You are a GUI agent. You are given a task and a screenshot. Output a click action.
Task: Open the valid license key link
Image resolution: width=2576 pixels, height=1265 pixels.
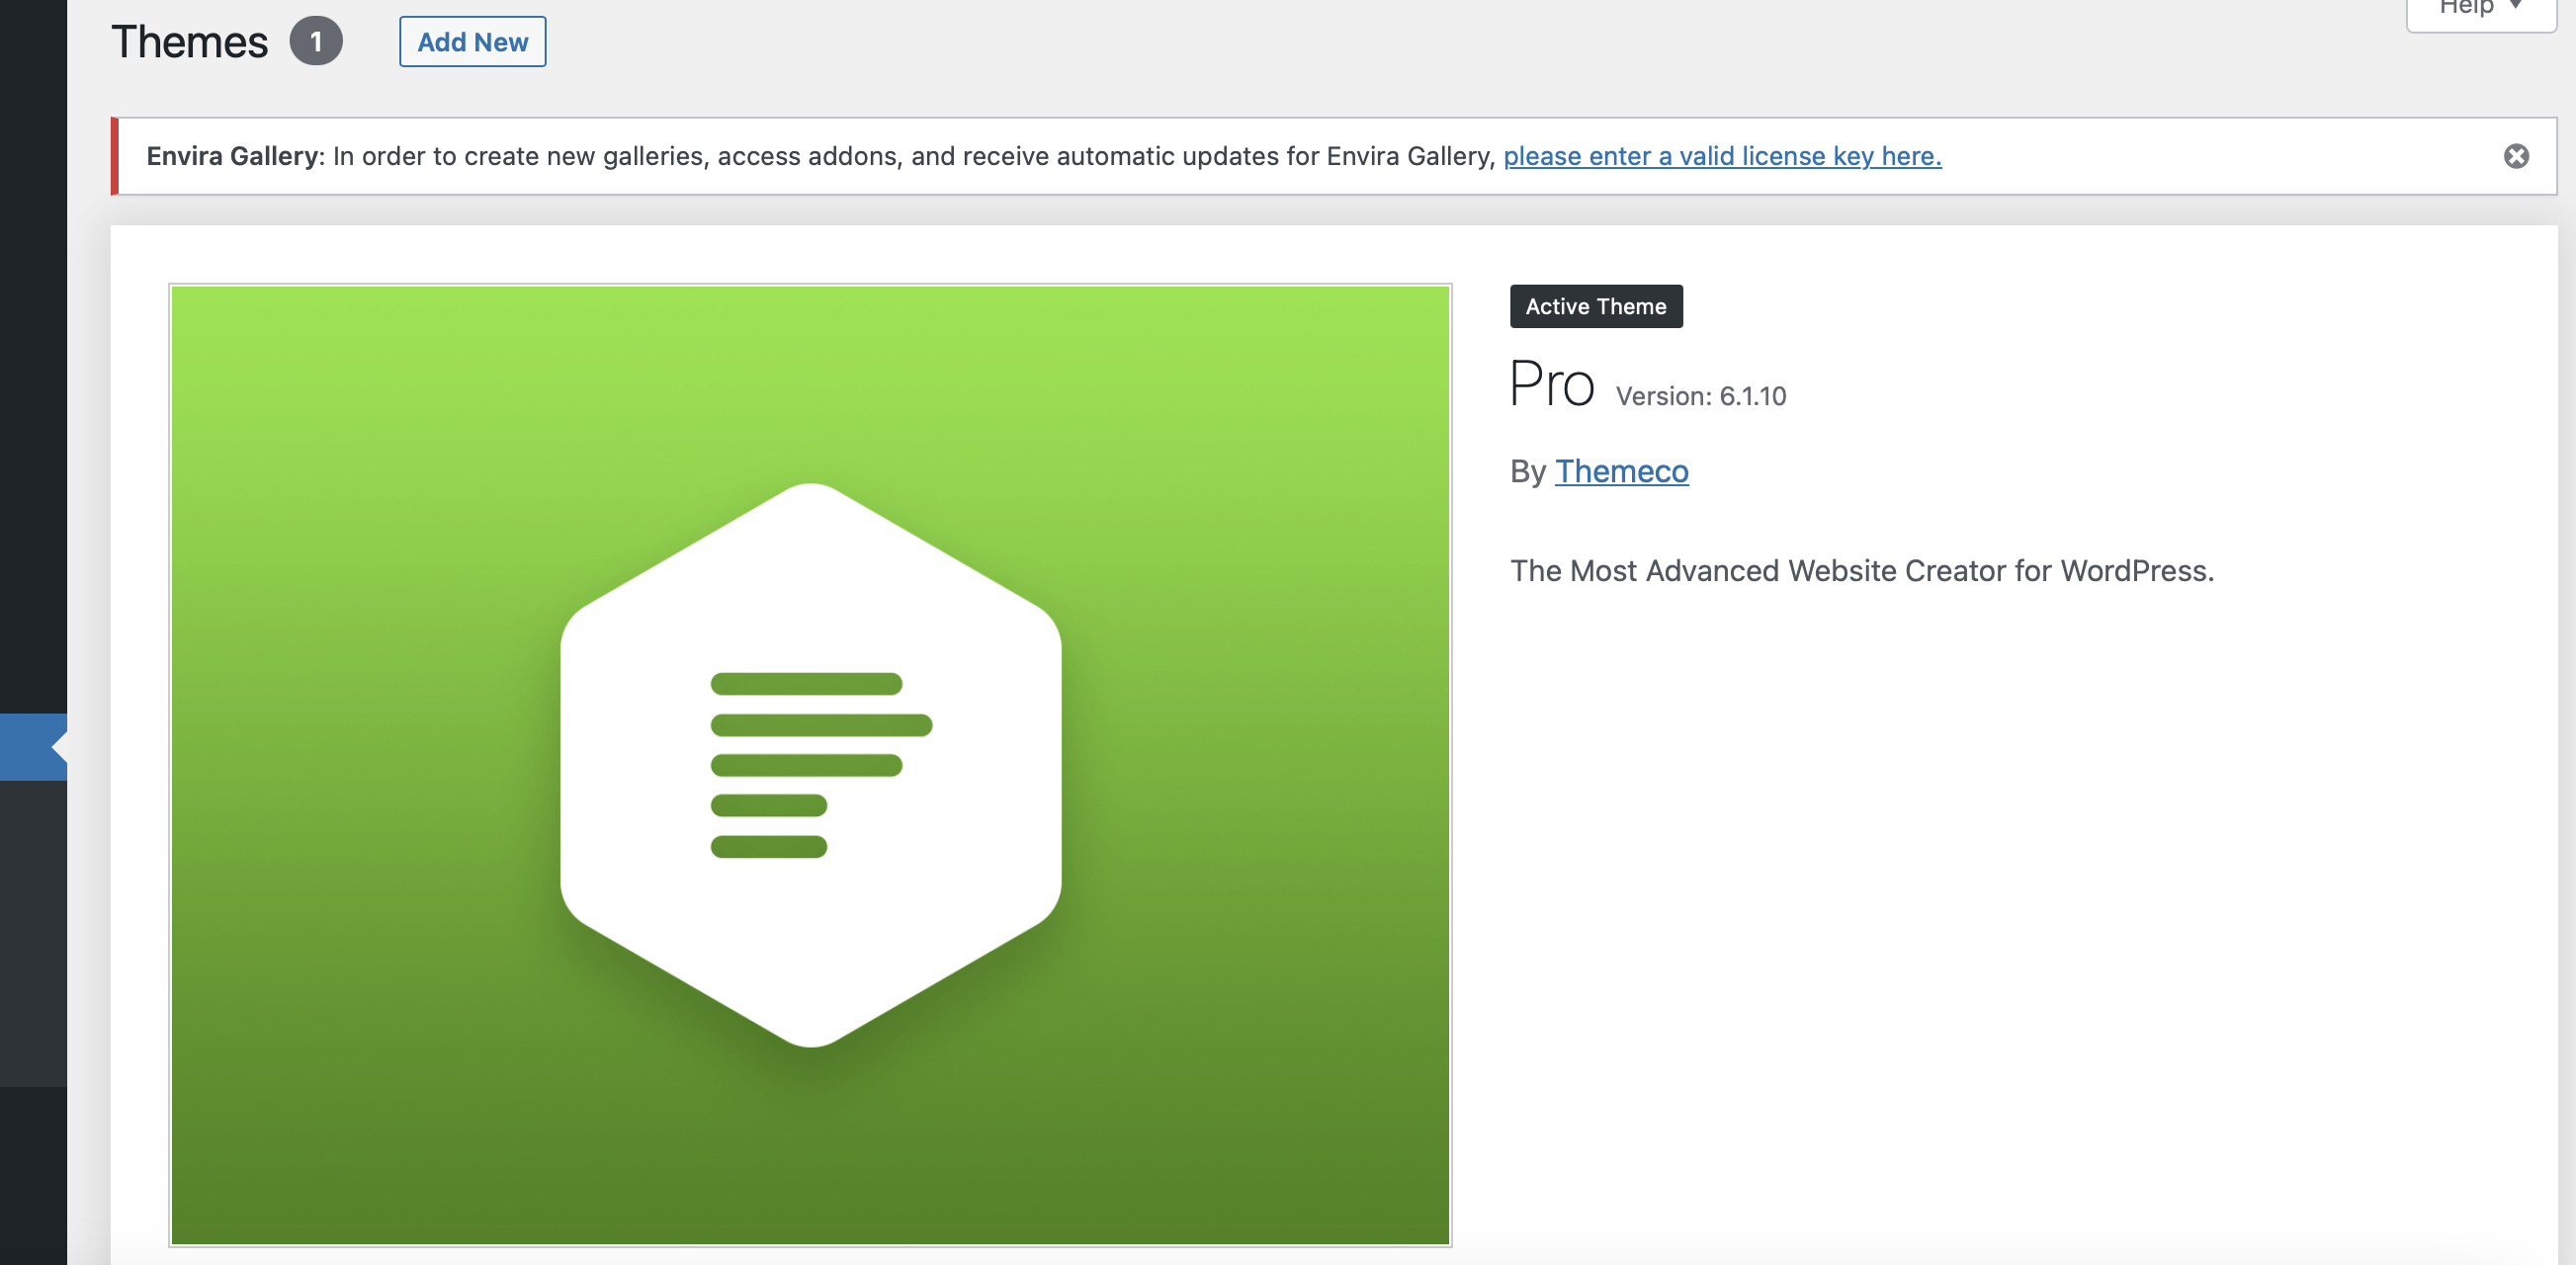[x=1722, y=156]
